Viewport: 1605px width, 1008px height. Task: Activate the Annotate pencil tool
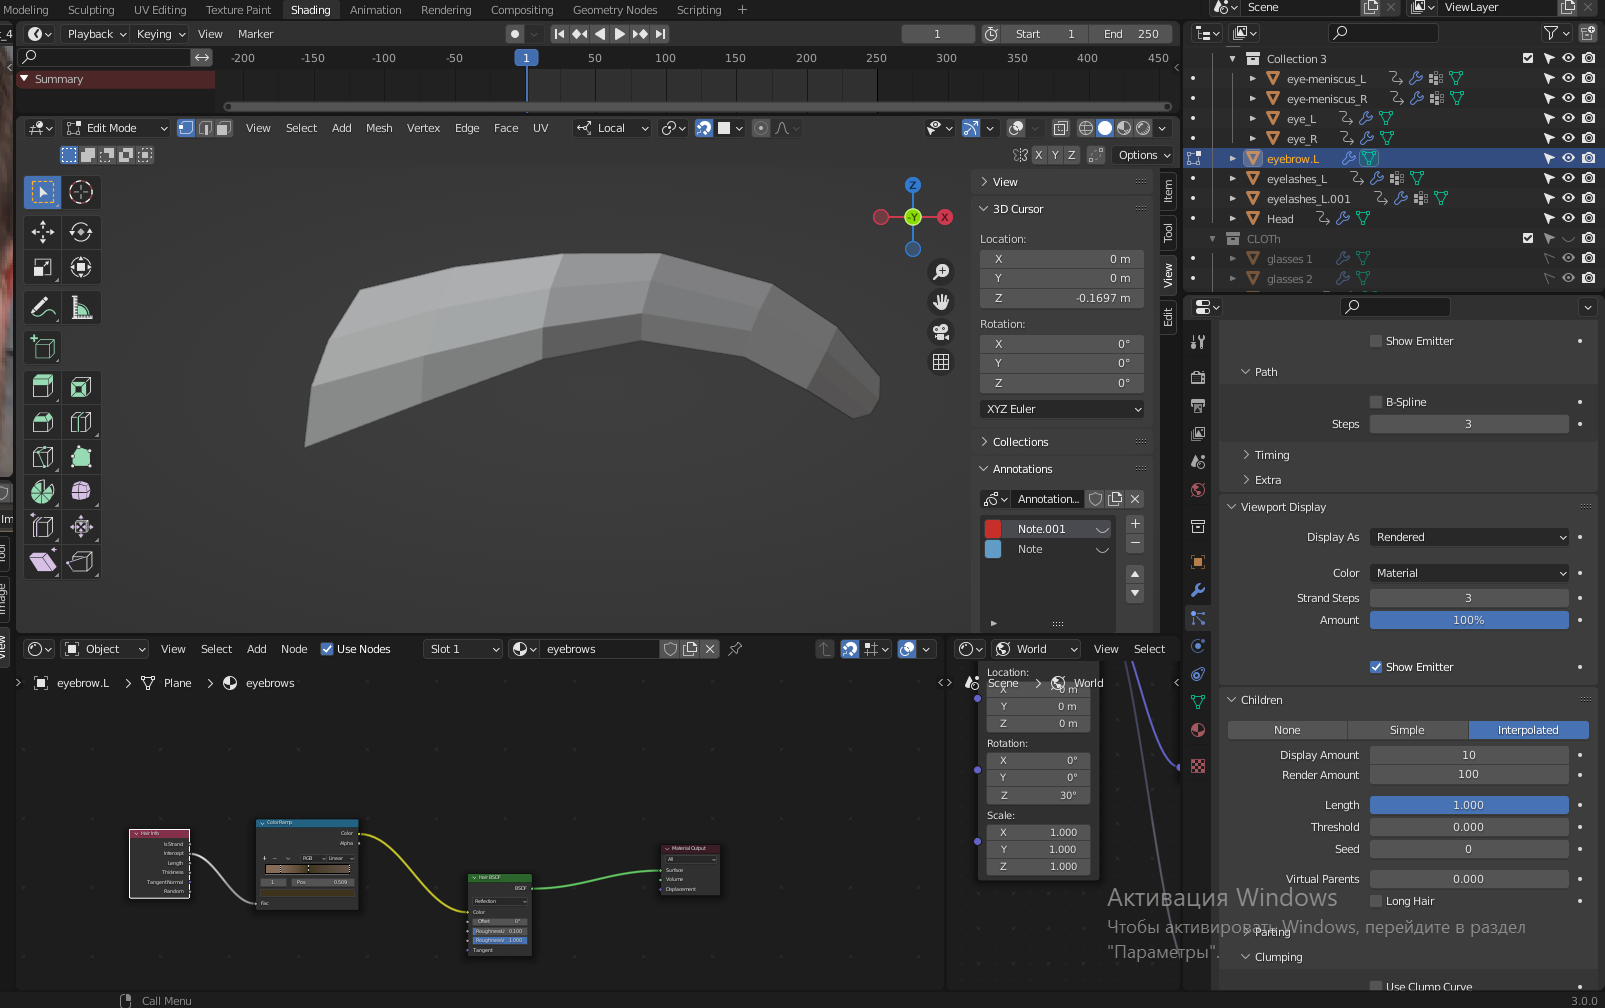click(x=42, y=308)
